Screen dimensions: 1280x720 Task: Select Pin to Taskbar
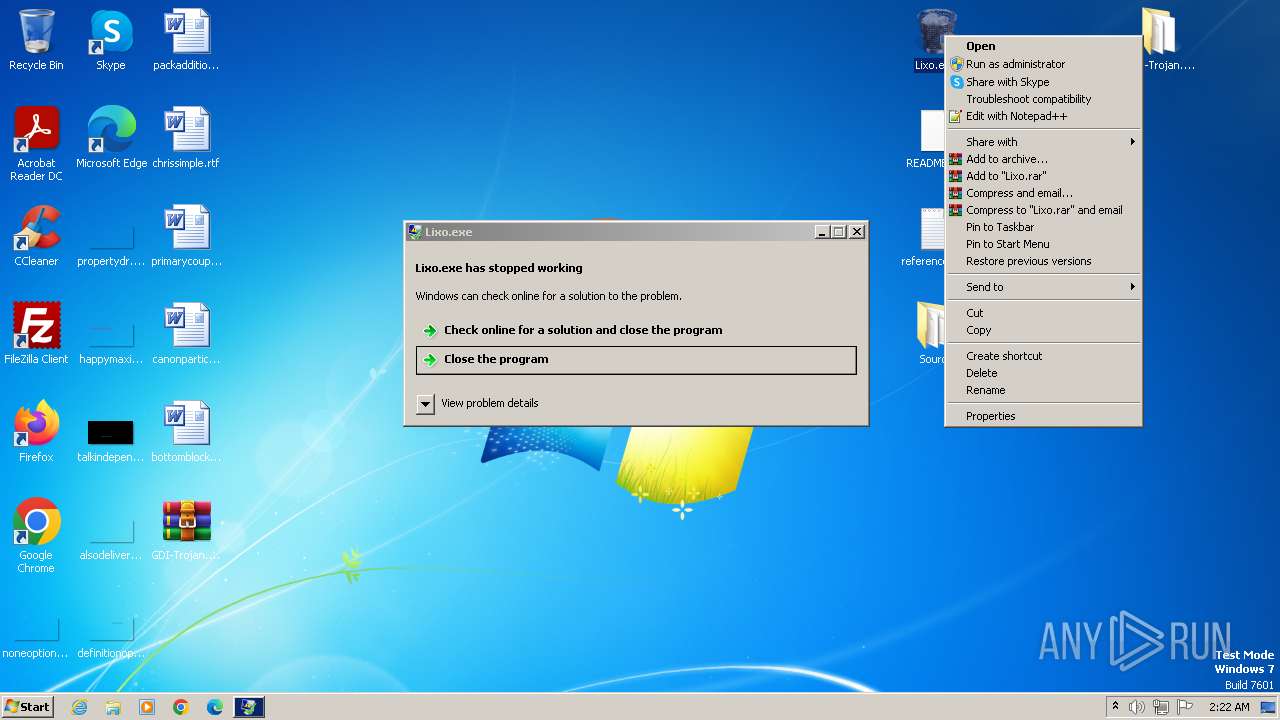click(1043, 227)
